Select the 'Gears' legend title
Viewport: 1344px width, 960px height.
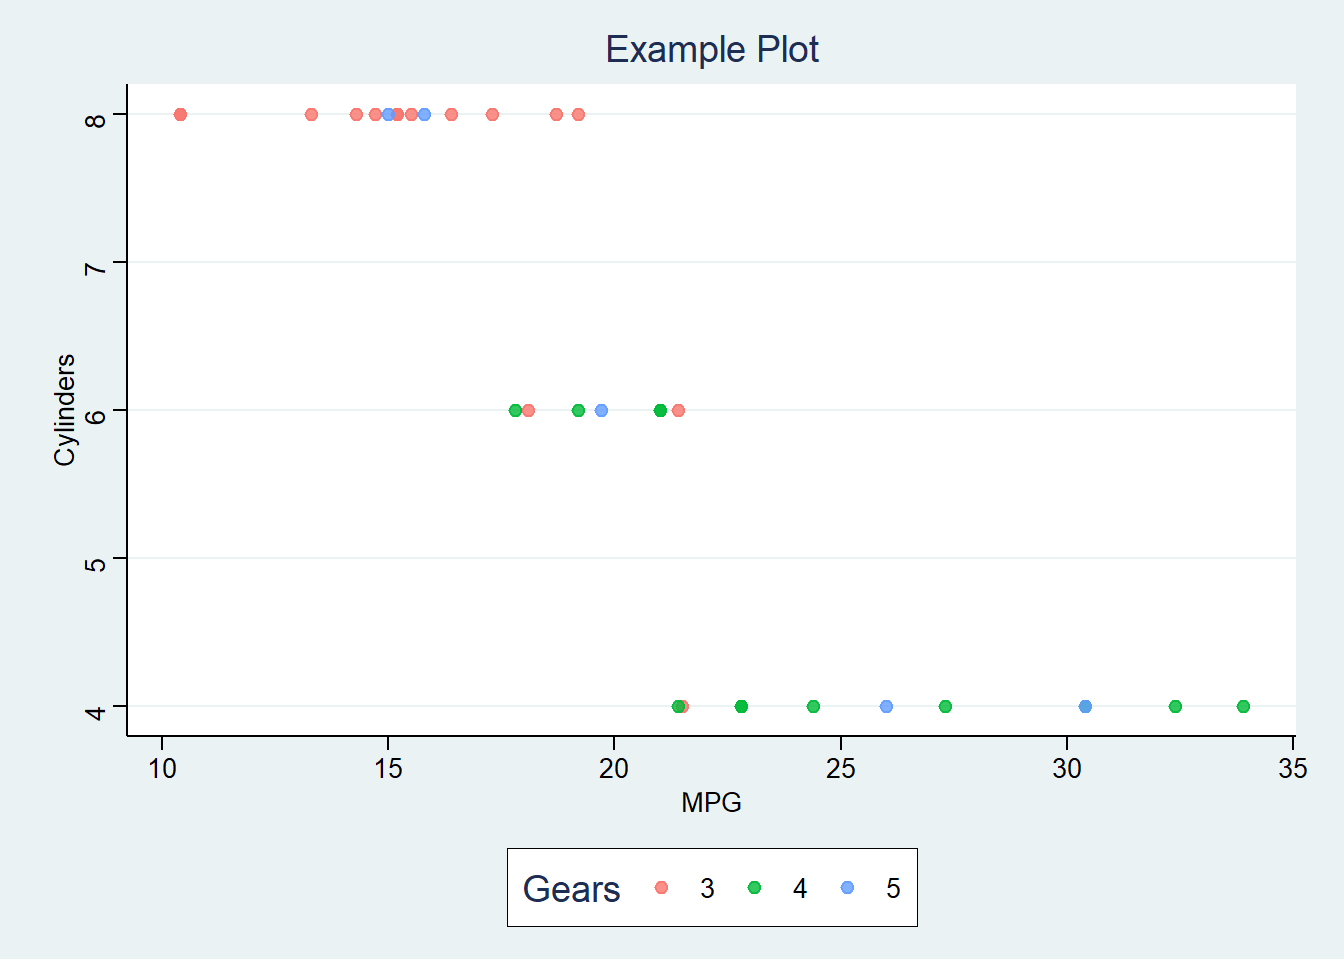point(571,889)
